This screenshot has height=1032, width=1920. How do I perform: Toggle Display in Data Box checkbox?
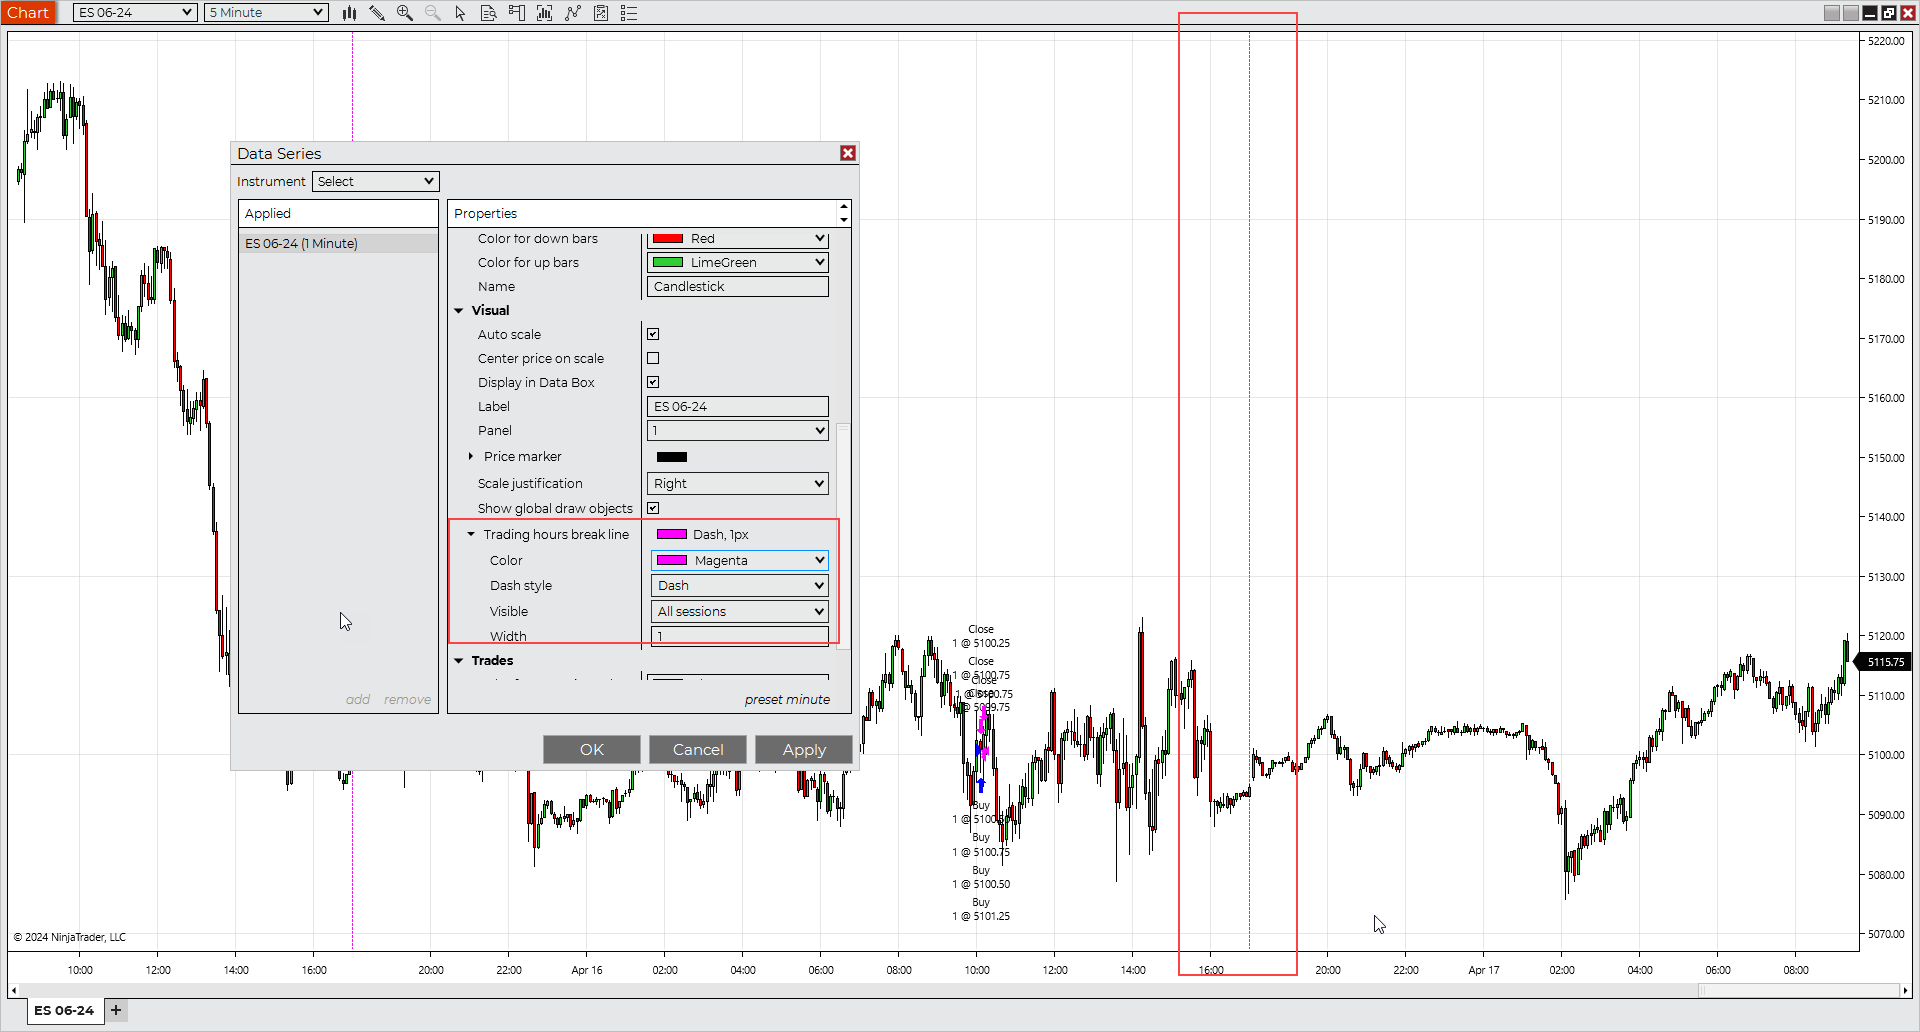(653, 382)
